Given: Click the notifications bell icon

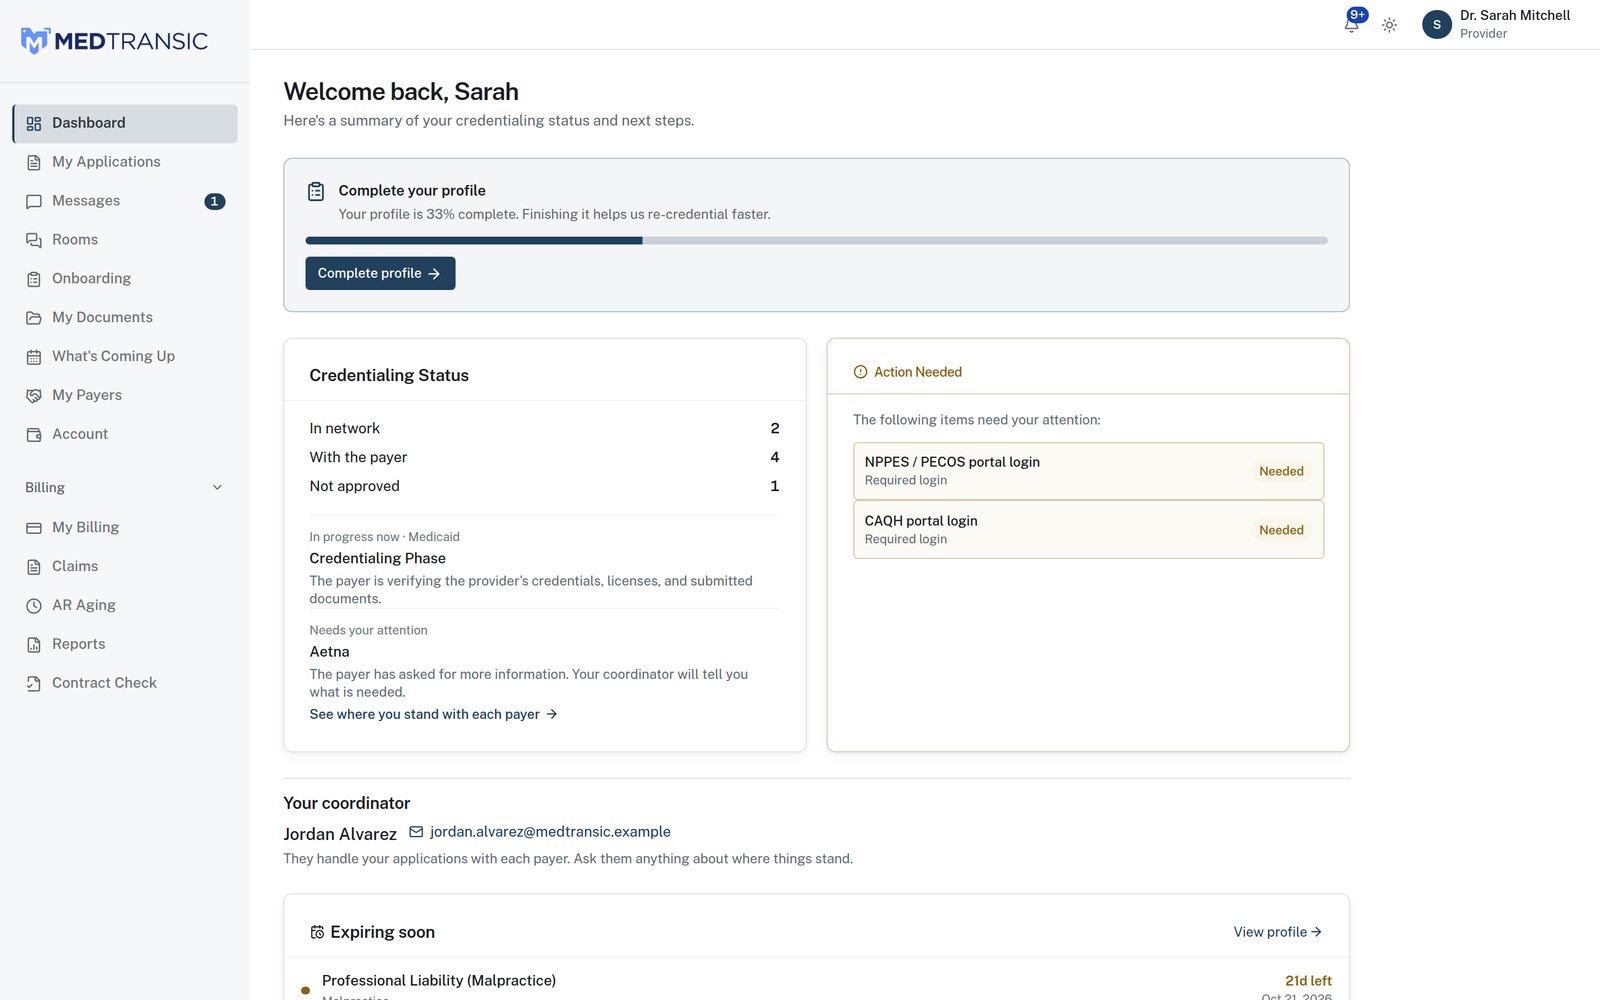Looking at the screenshot, I should (1351, 24).
